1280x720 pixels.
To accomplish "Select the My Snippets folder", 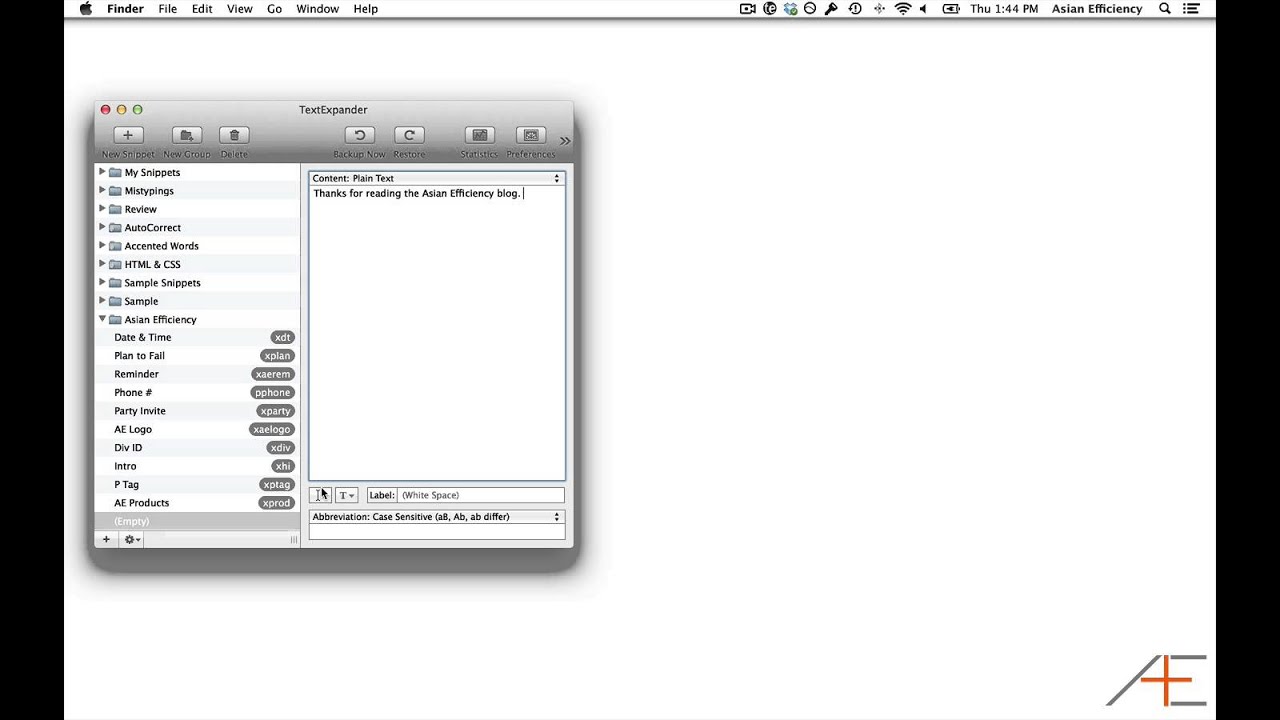I will tap(197, 172).
